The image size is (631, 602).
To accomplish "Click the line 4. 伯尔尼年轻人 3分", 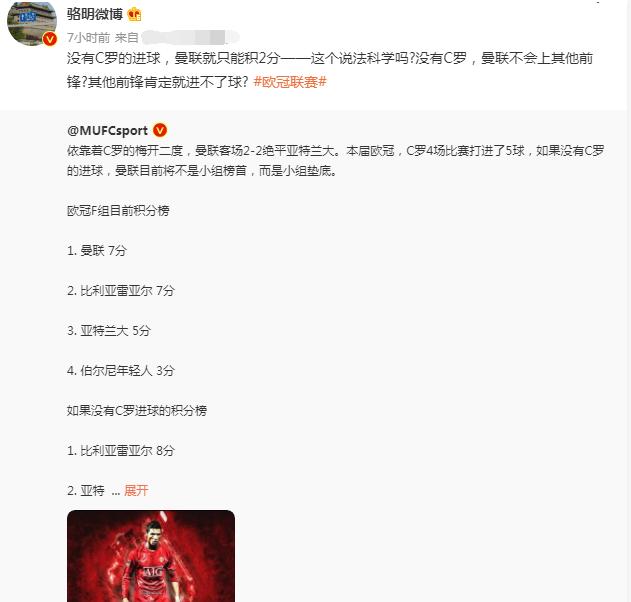I will pos(121,370).
